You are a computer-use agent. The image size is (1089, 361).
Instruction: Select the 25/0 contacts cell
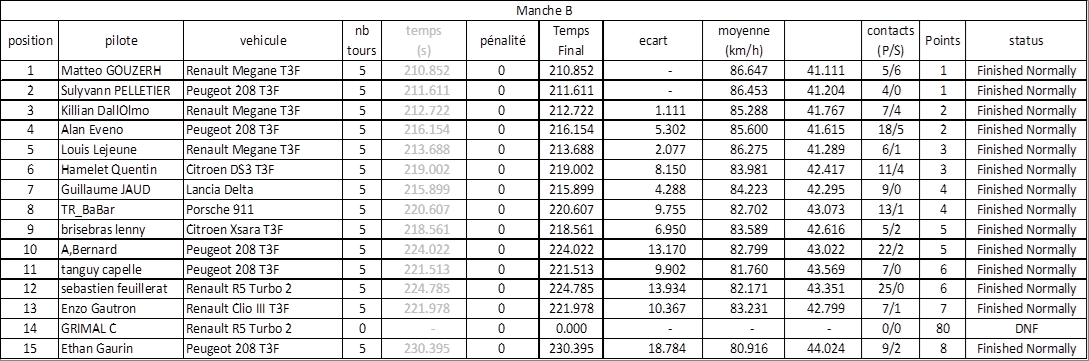(890, 289)
